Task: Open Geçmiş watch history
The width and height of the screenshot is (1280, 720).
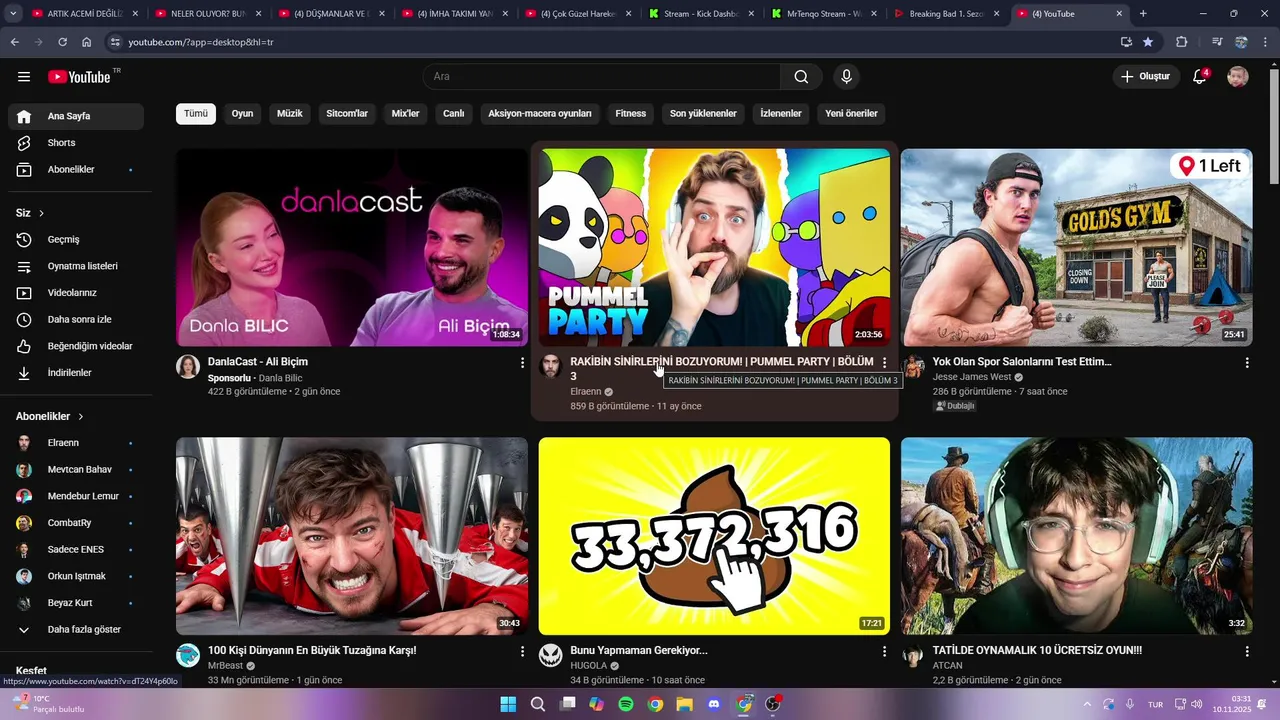Action: point(76,240)
